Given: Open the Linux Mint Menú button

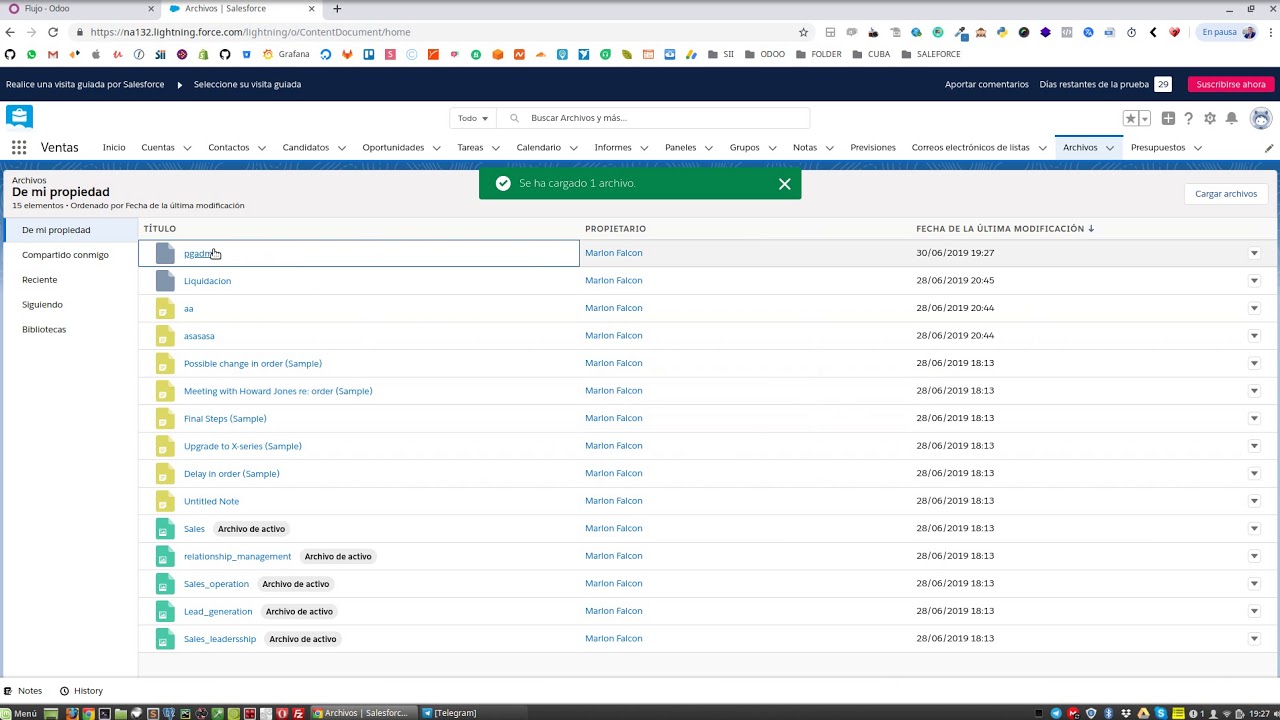Looking at the screenshot, I should click(20, 713).
